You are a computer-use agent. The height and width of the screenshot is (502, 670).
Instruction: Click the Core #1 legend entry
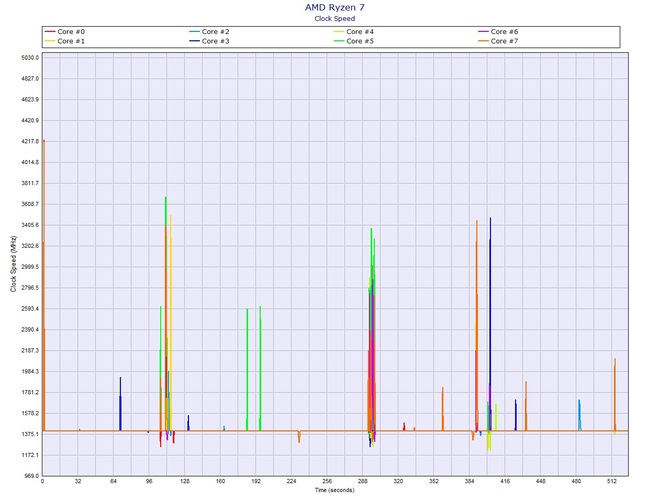[65, 41]
